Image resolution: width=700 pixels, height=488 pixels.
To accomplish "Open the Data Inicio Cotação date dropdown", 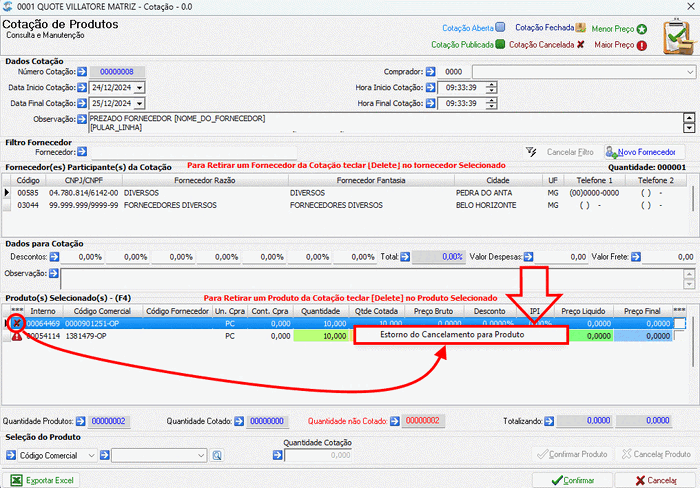I will coord(139,88).
